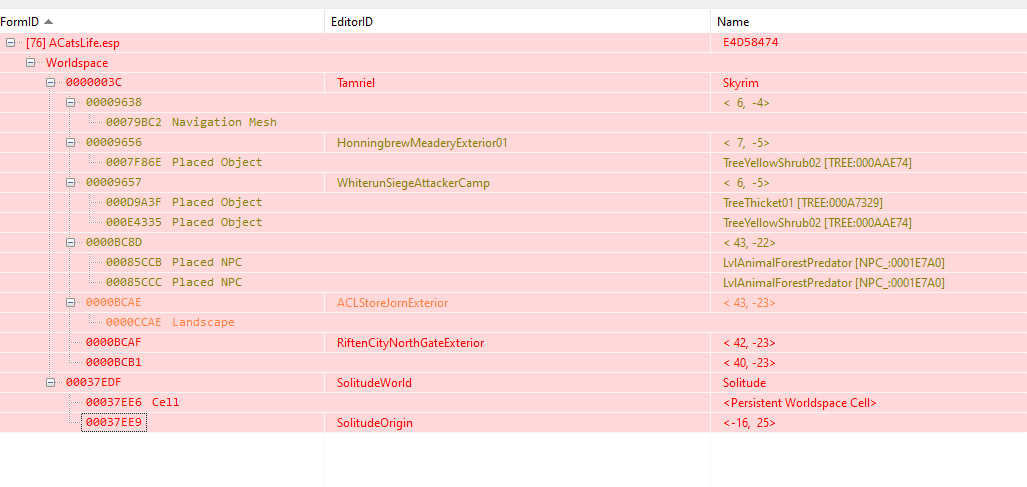Click TreeYellowShrub02 name in 0007F86E row

coord(817,163)
